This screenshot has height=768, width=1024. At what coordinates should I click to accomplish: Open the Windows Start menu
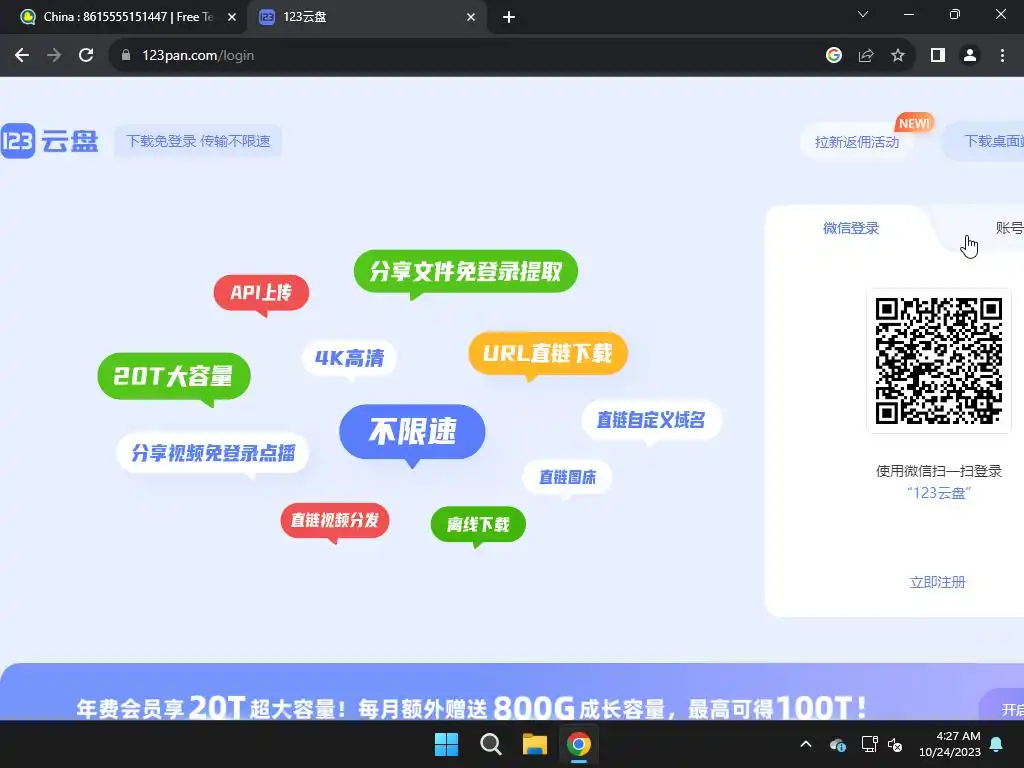point(447,744)
